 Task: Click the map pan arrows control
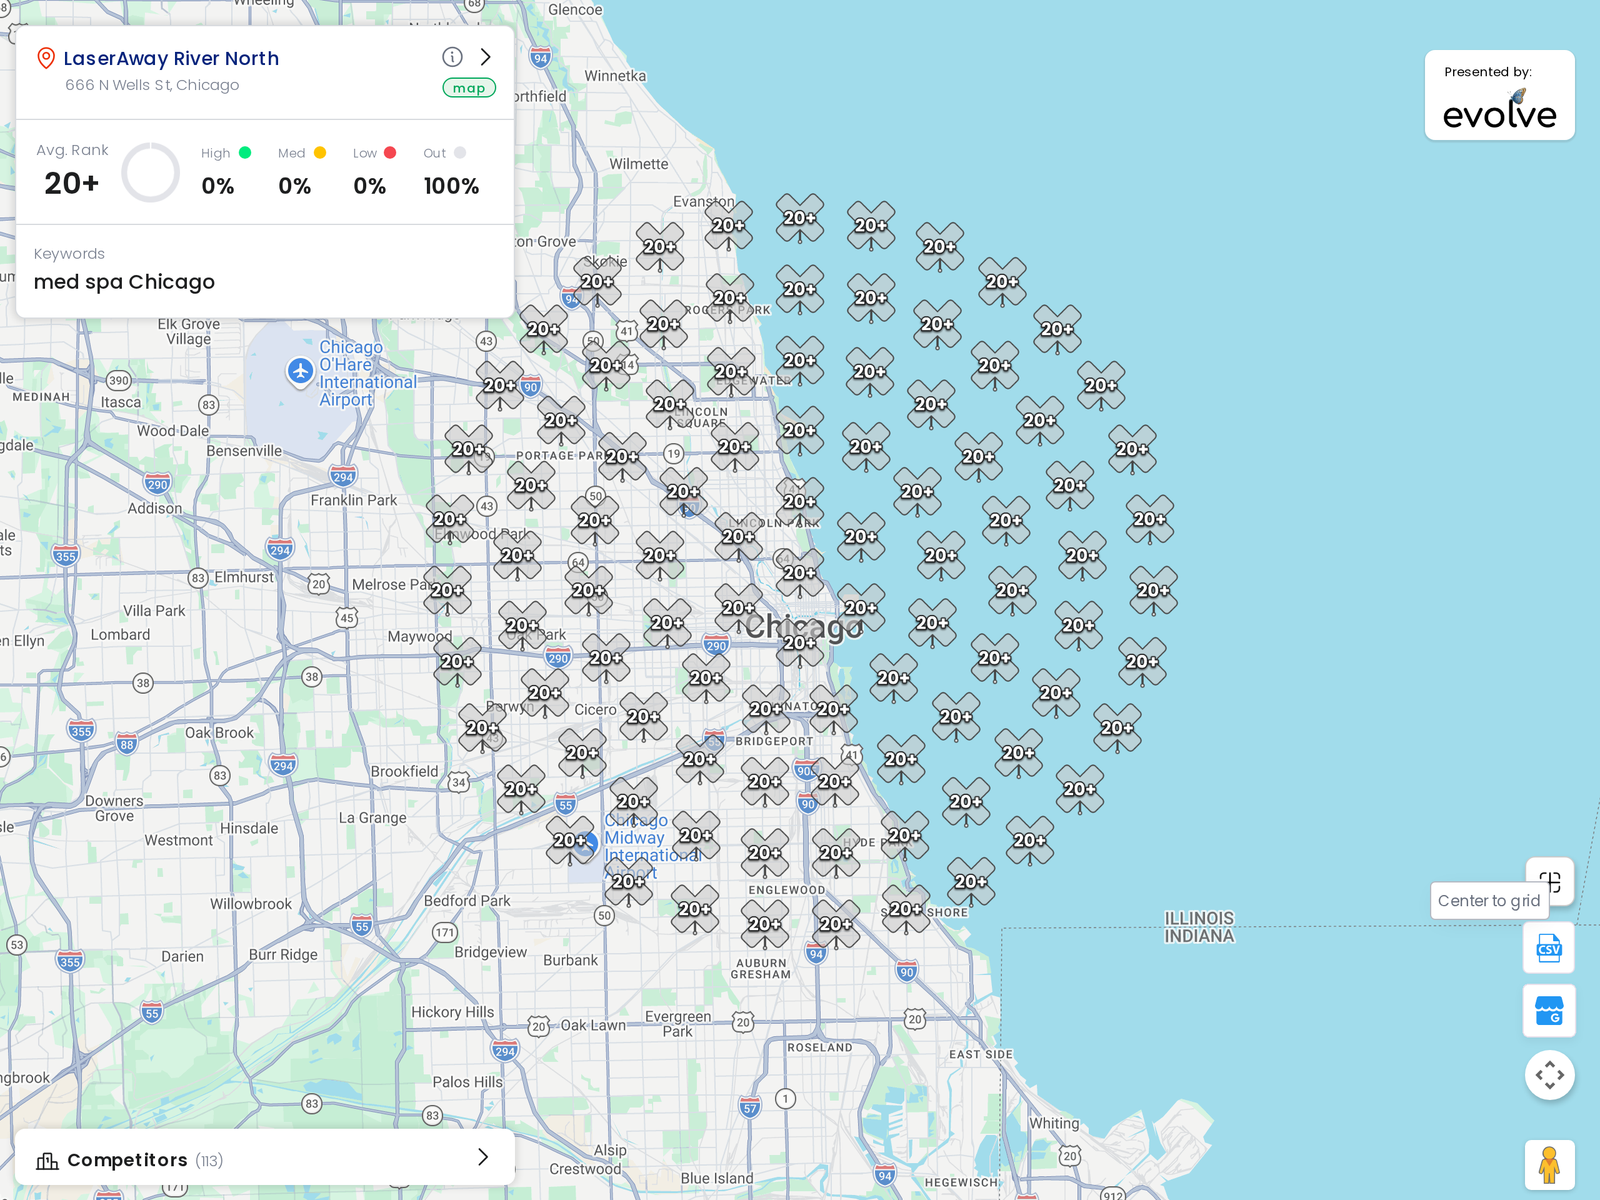(1550, 1075)
